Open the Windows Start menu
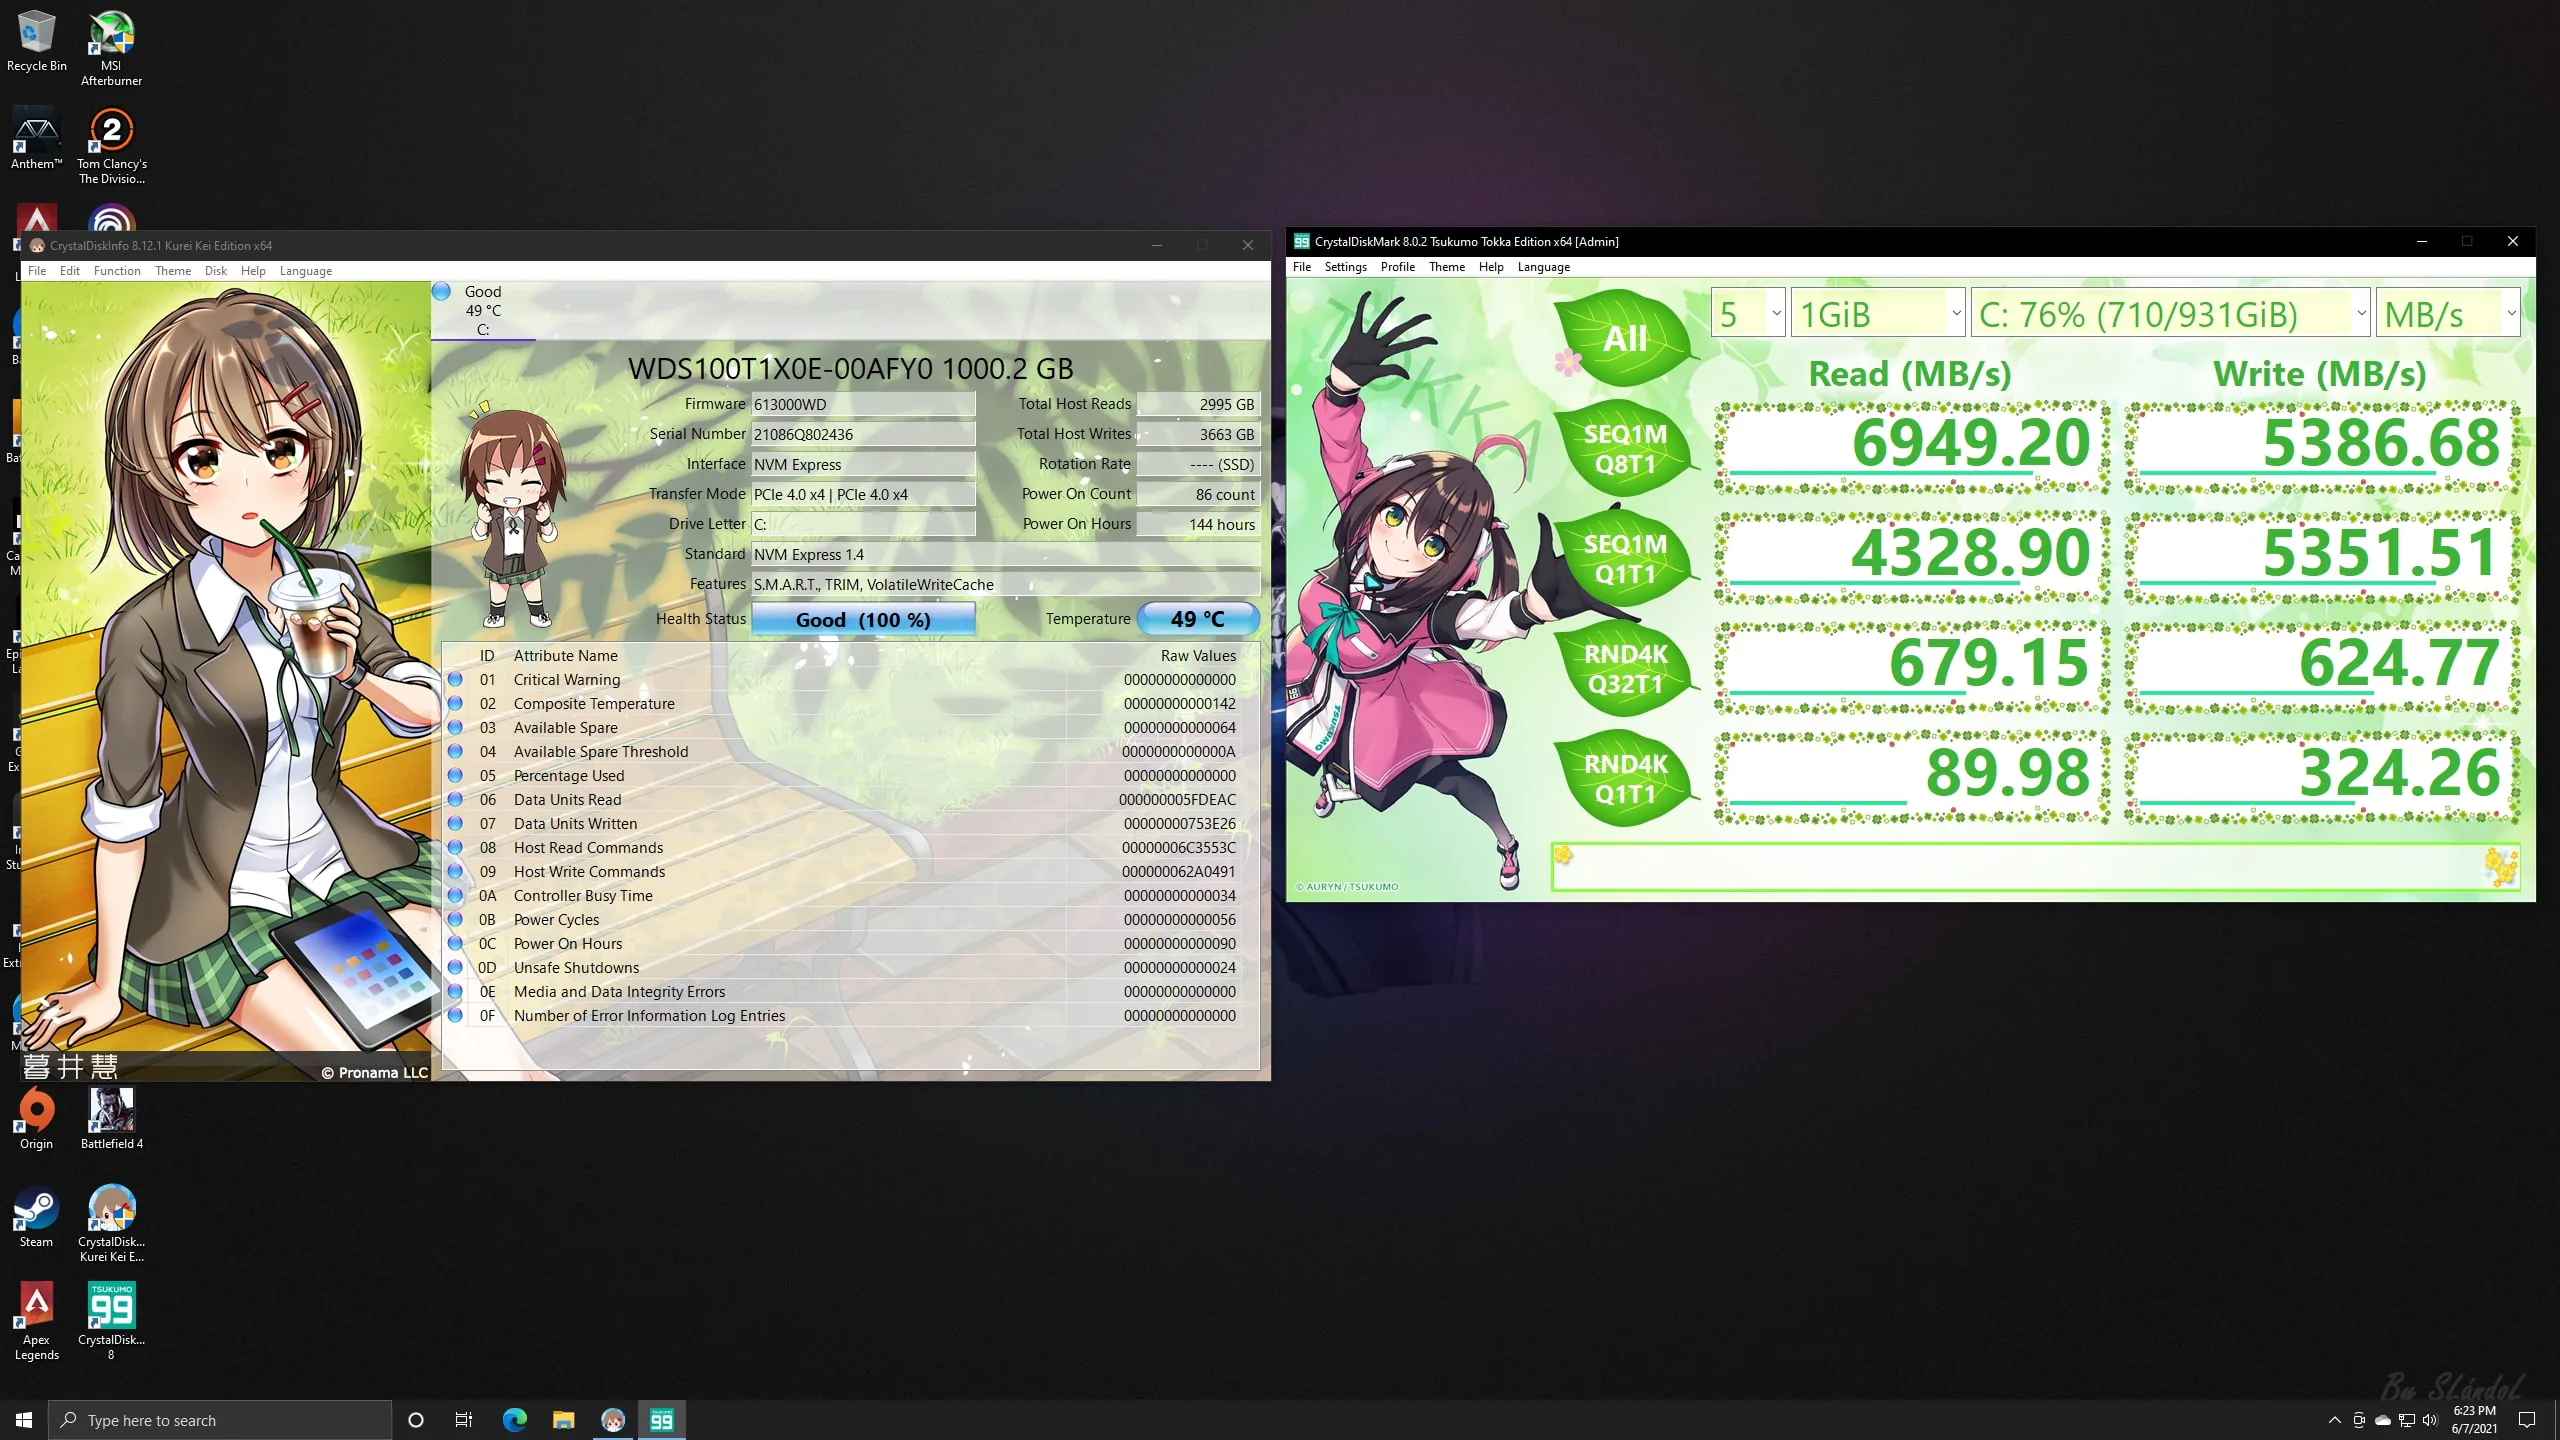Viewport: 2560px width, 1440px height. [x=24, y=1420]
